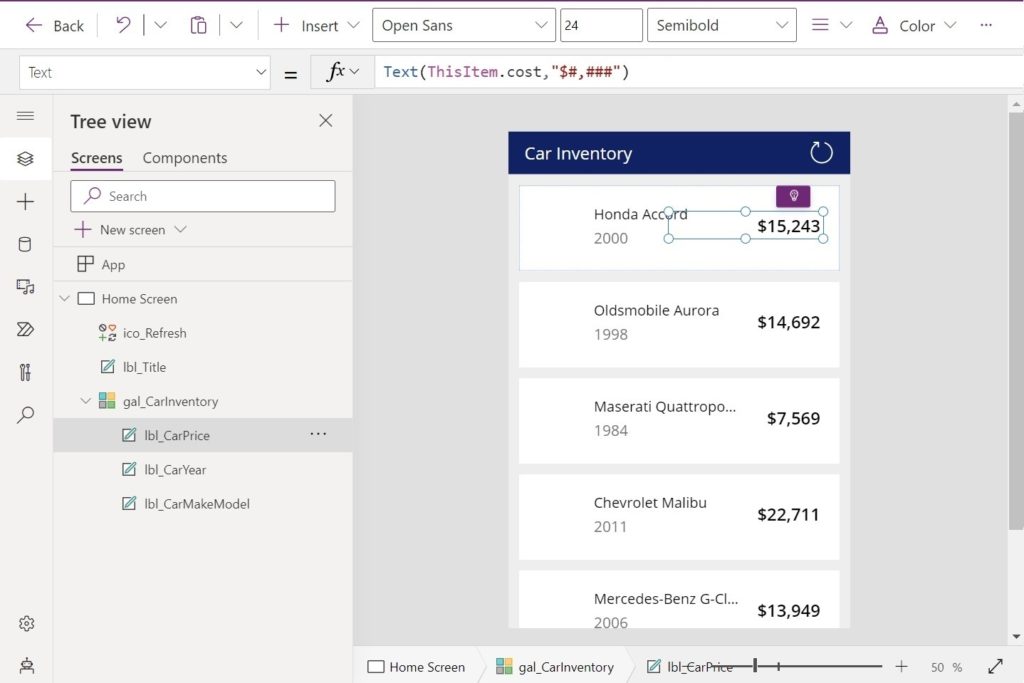1024x683 pixels.
Task: Click the Back button
Action: tap(55, 26)
